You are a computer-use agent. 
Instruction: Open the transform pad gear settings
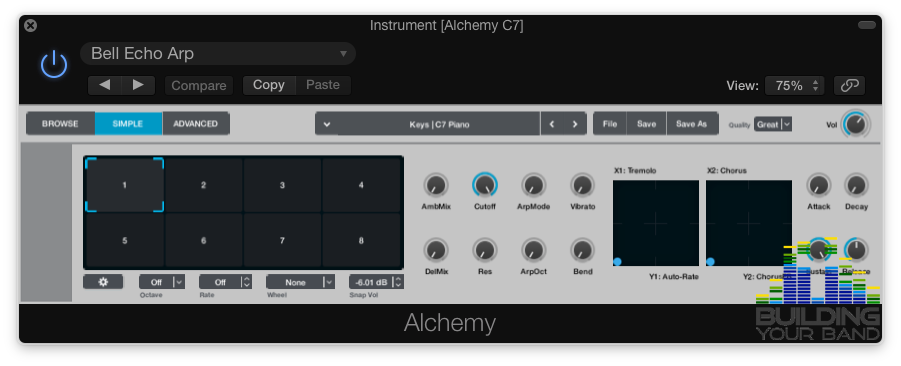point(103,282)
